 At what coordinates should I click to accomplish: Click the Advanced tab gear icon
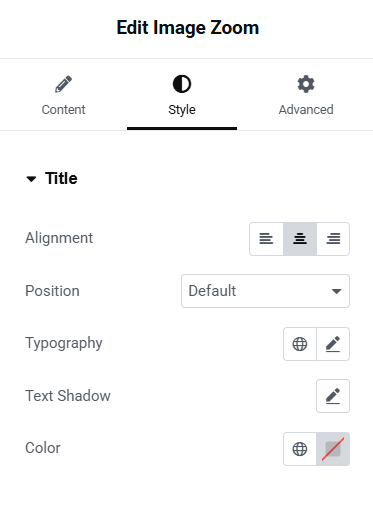tap(306, 84)
